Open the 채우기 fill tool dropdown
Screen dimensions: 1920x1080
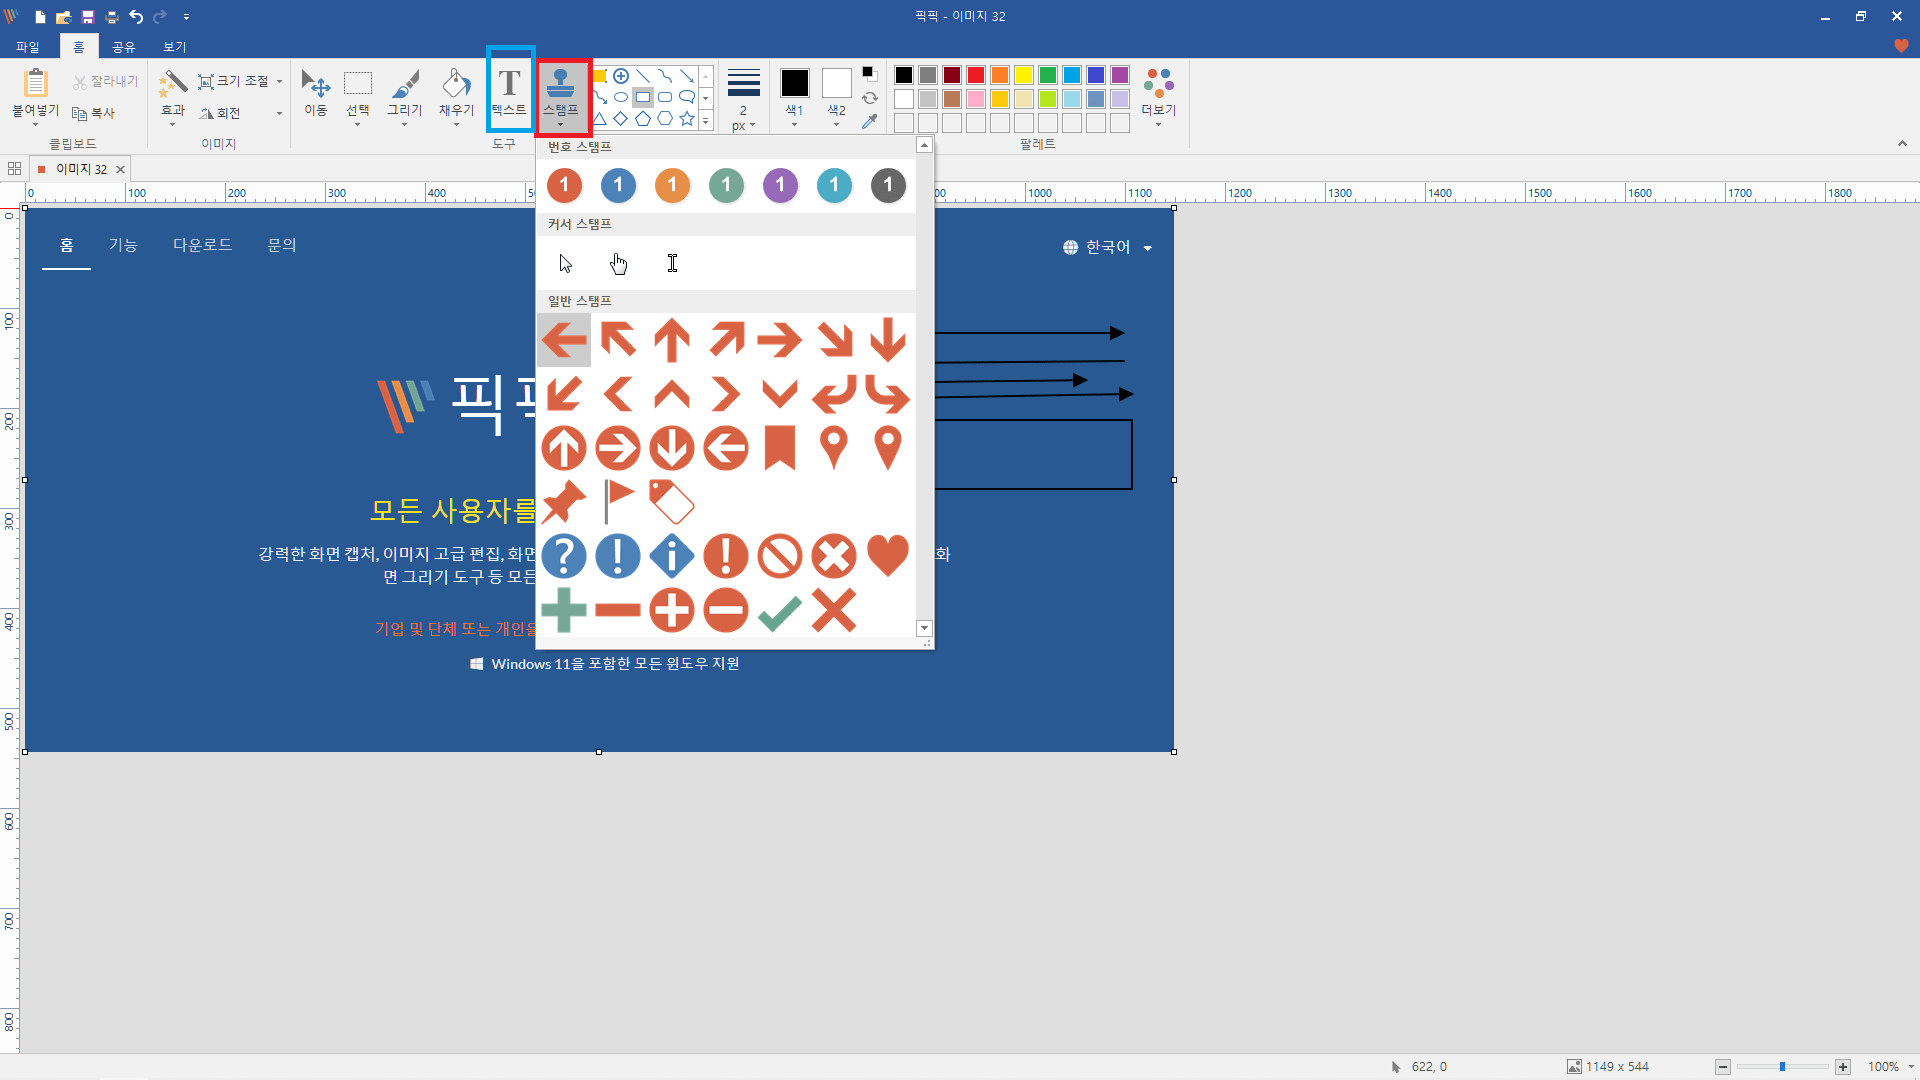click(456, 124)
